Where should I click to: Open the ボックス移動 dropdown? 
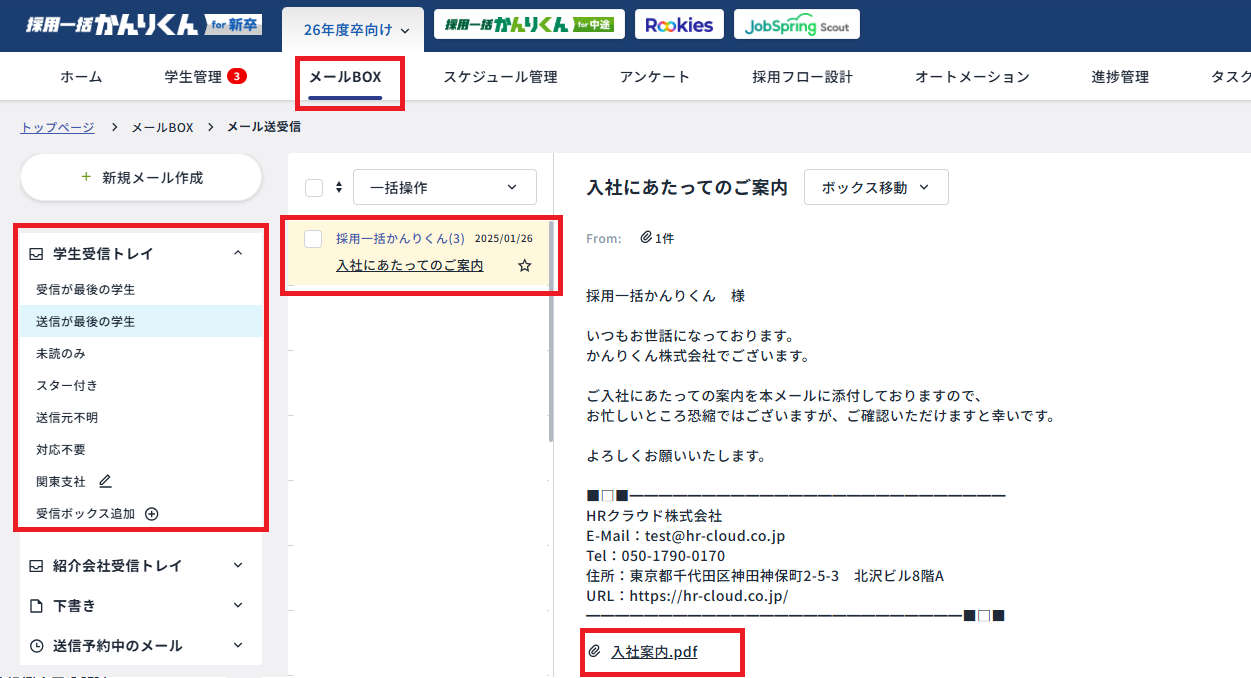point(875,186)
